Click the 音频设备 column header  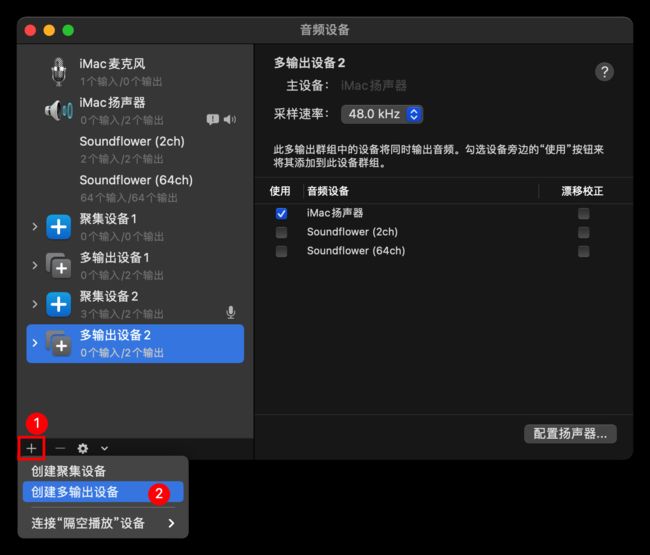tap(328, 191)
